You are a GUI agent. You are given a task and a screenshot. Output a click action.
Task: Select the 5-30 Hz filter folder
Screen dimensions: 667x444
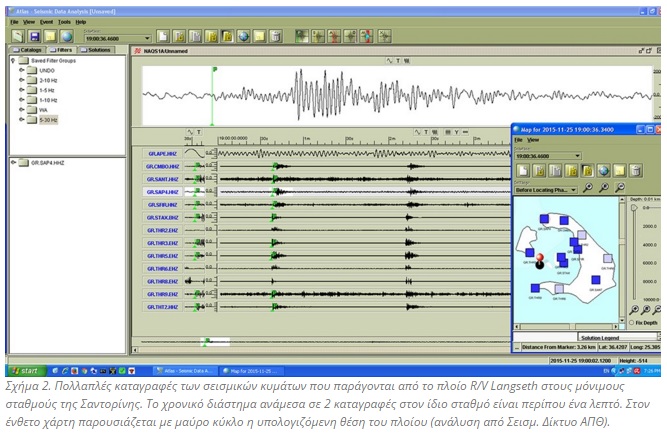coord(47,119)
